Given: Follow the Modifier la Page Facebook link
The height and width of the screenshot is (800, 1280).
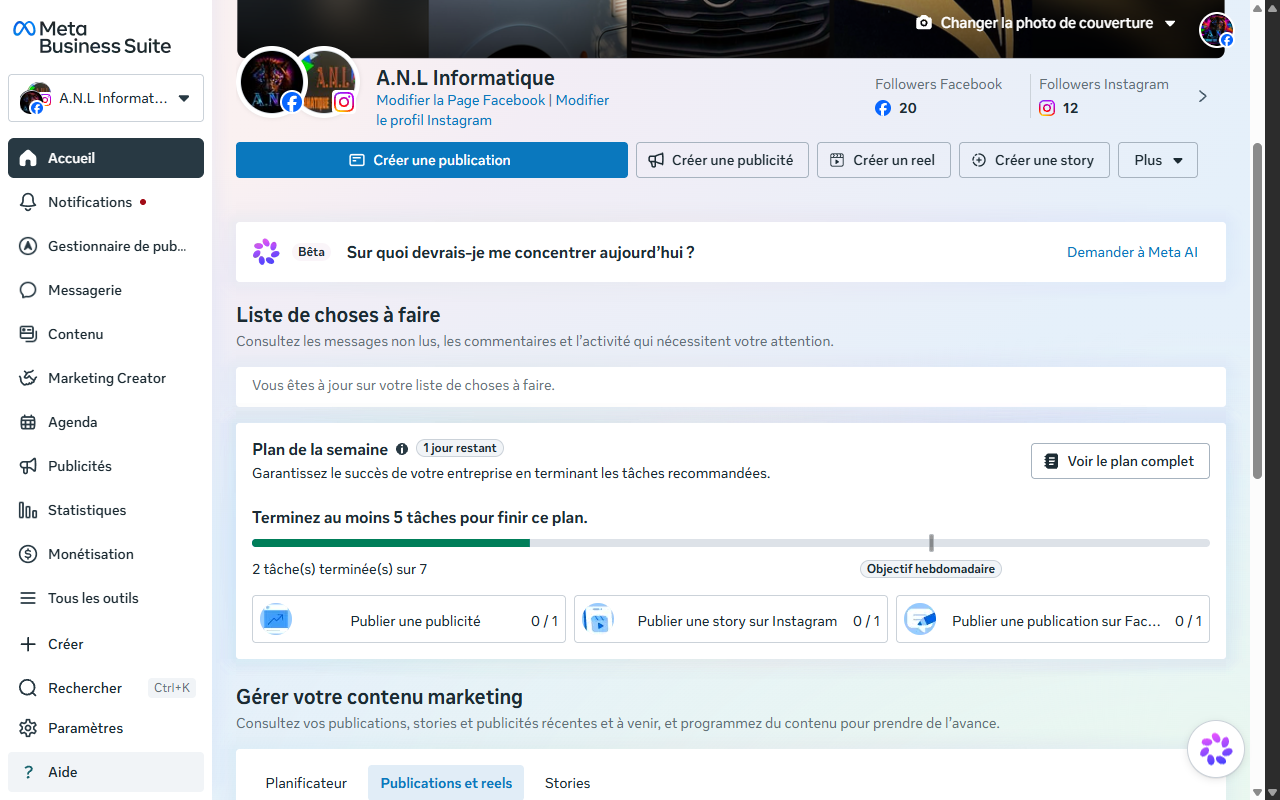Looking at the screenshot, I should tap(461, 100).
